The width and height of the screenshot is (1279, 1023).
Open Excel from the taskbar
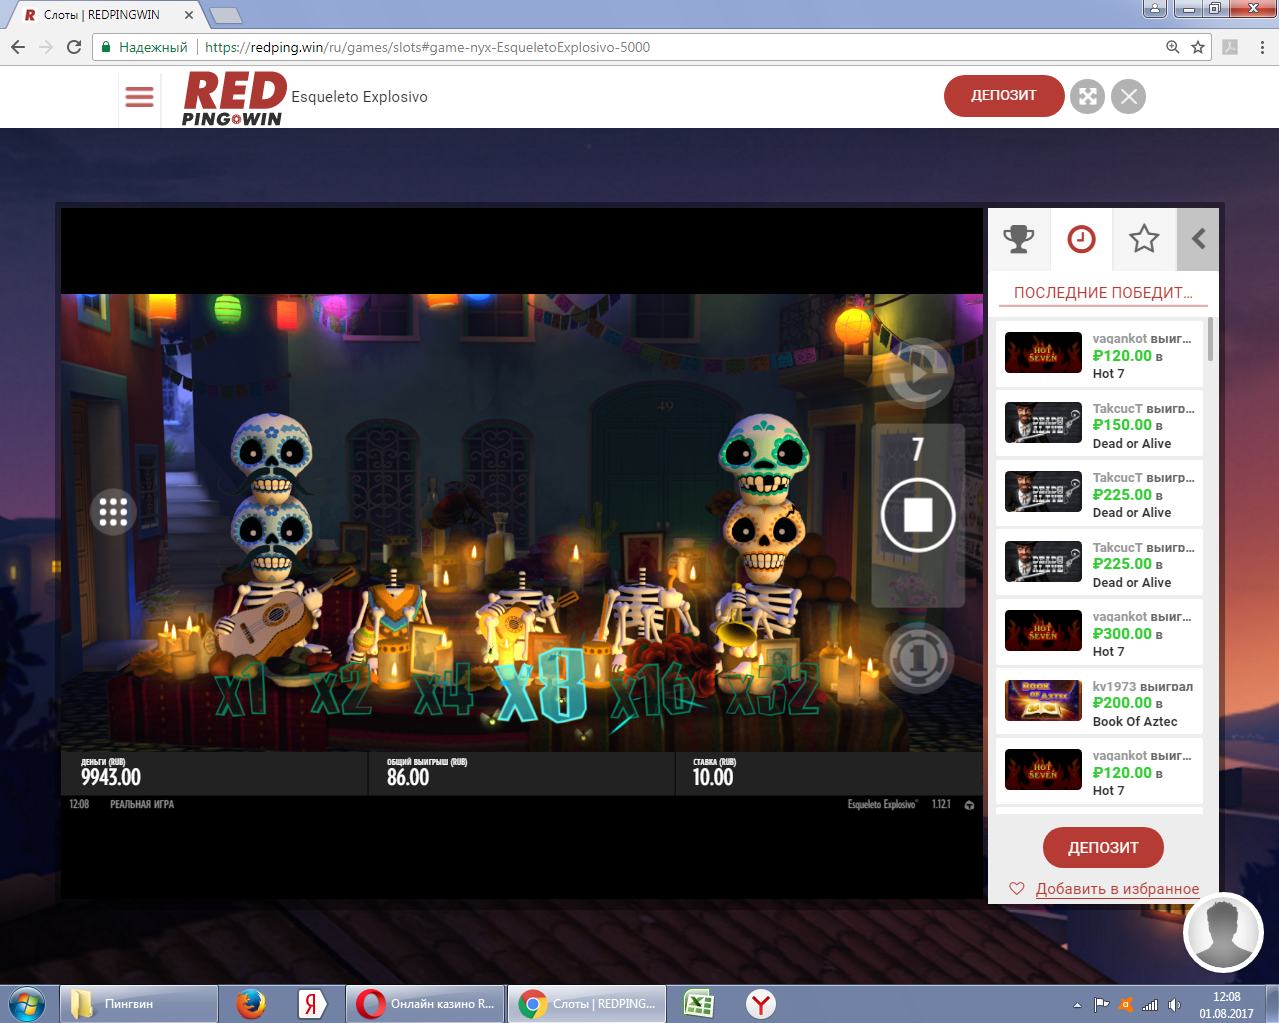[x=698, y=1004]
